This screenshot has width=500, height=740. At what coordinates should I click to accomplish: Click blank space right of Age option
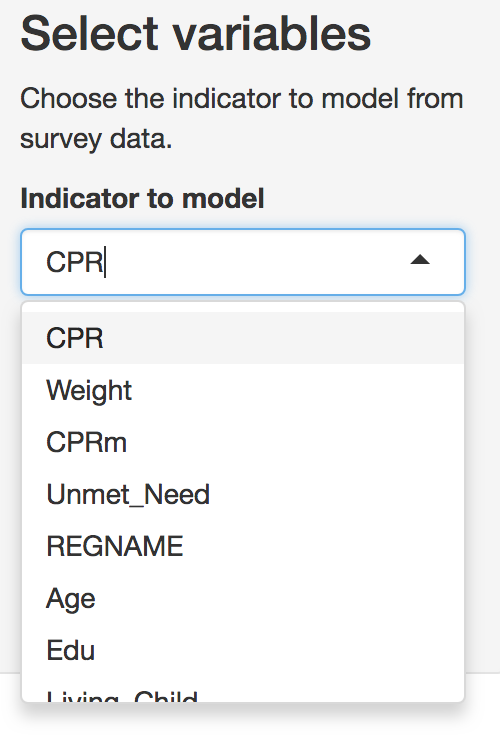[279, 598]
